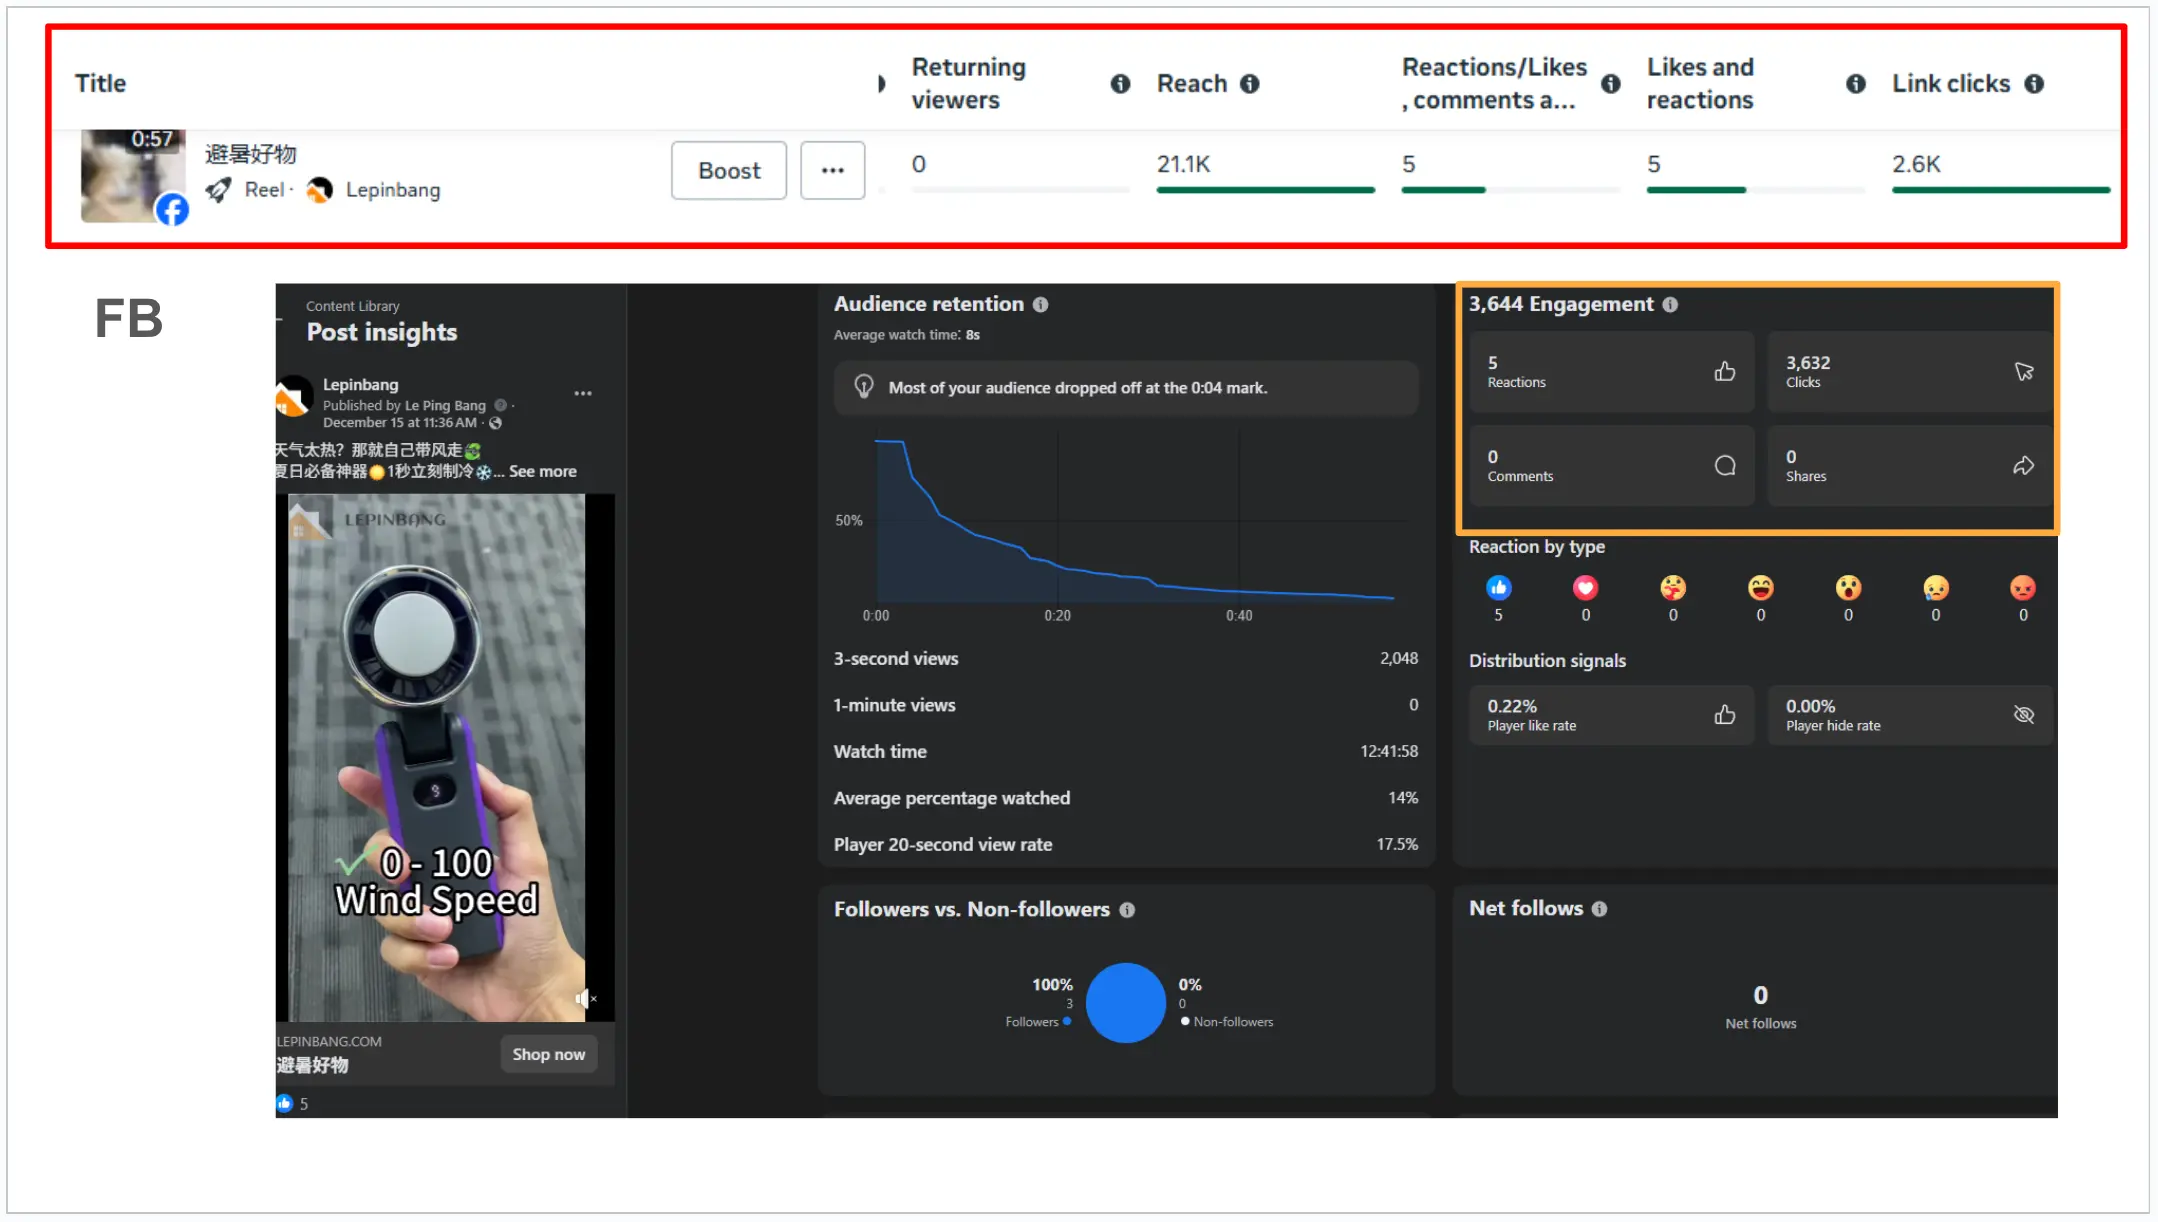Click the Facebook badge on the reel thumbnail
This screenshot has height=1222, width=2158.
(171, 211)
